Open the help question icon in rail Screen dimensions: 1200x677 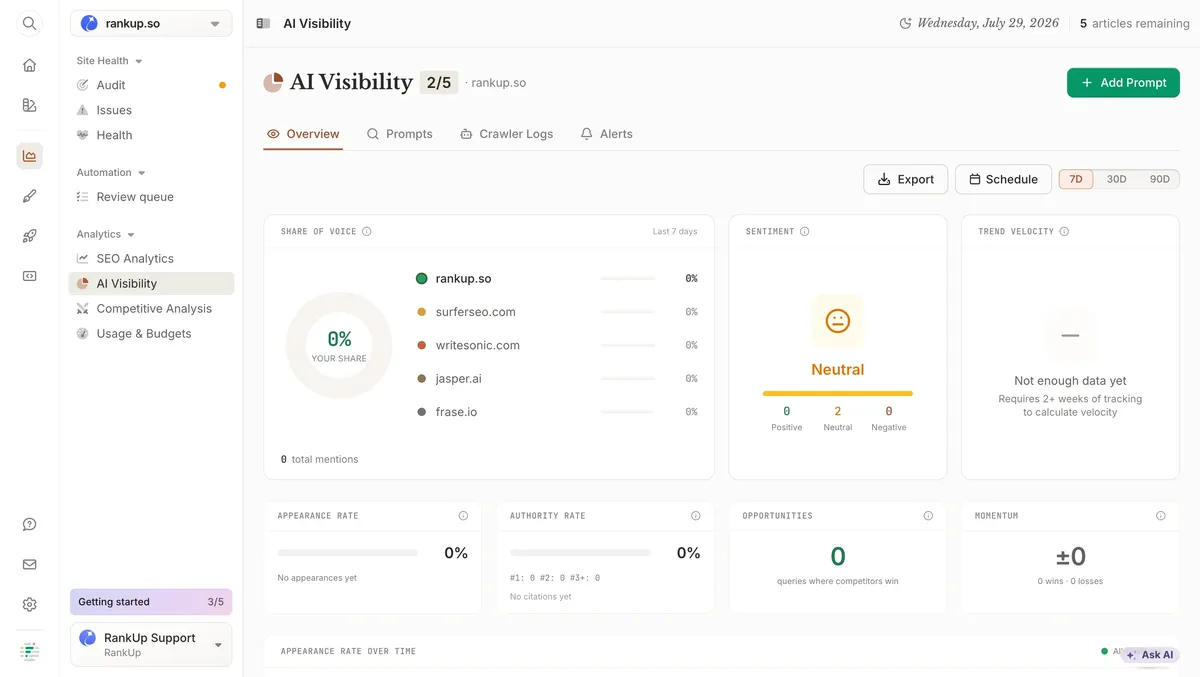[x=29, y=524]
